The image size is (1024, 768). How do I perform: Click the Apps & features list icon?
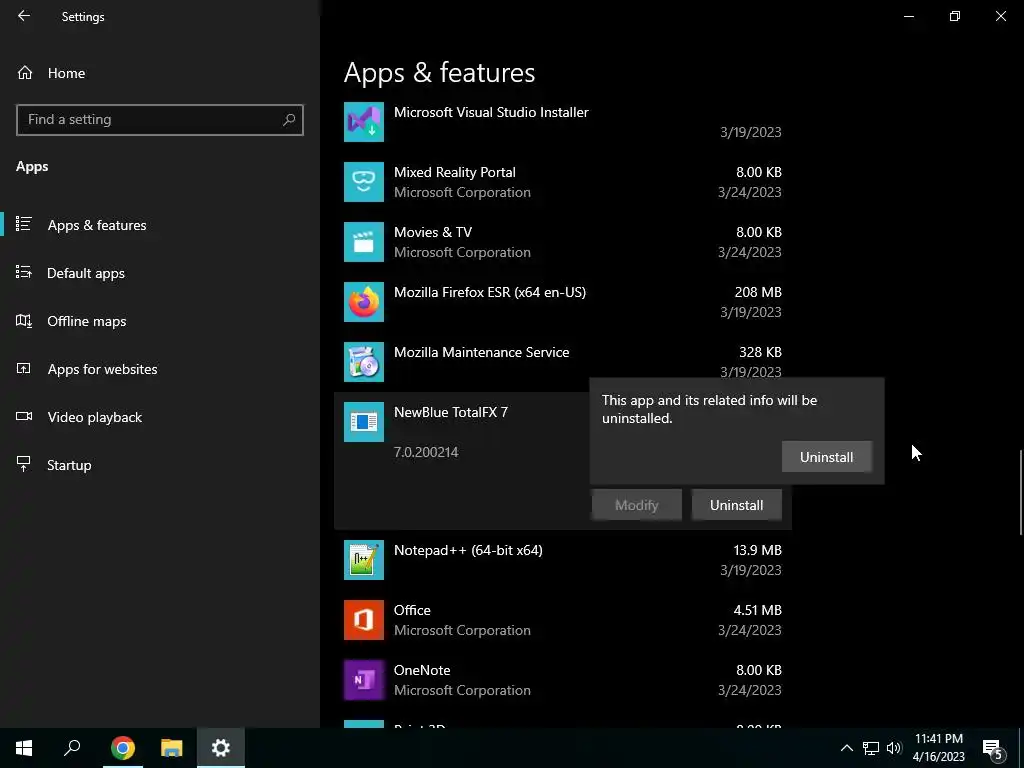point(24,224)
